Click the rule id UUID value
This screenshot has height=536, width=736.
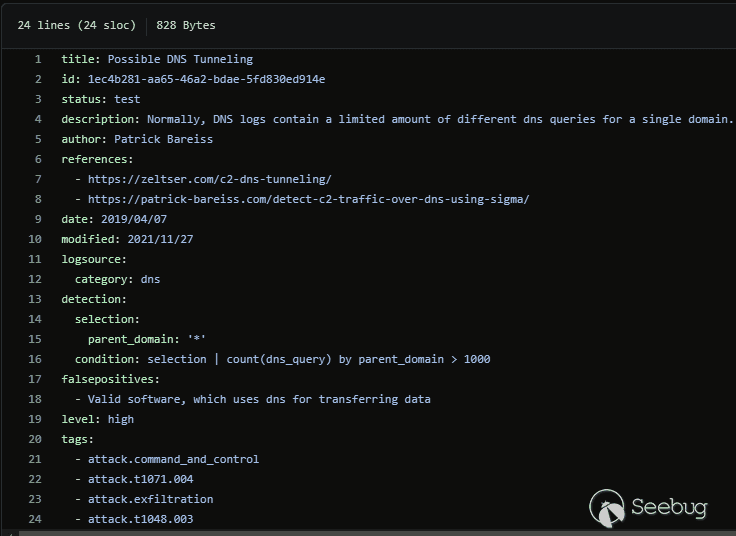click(x=206, y=79)
